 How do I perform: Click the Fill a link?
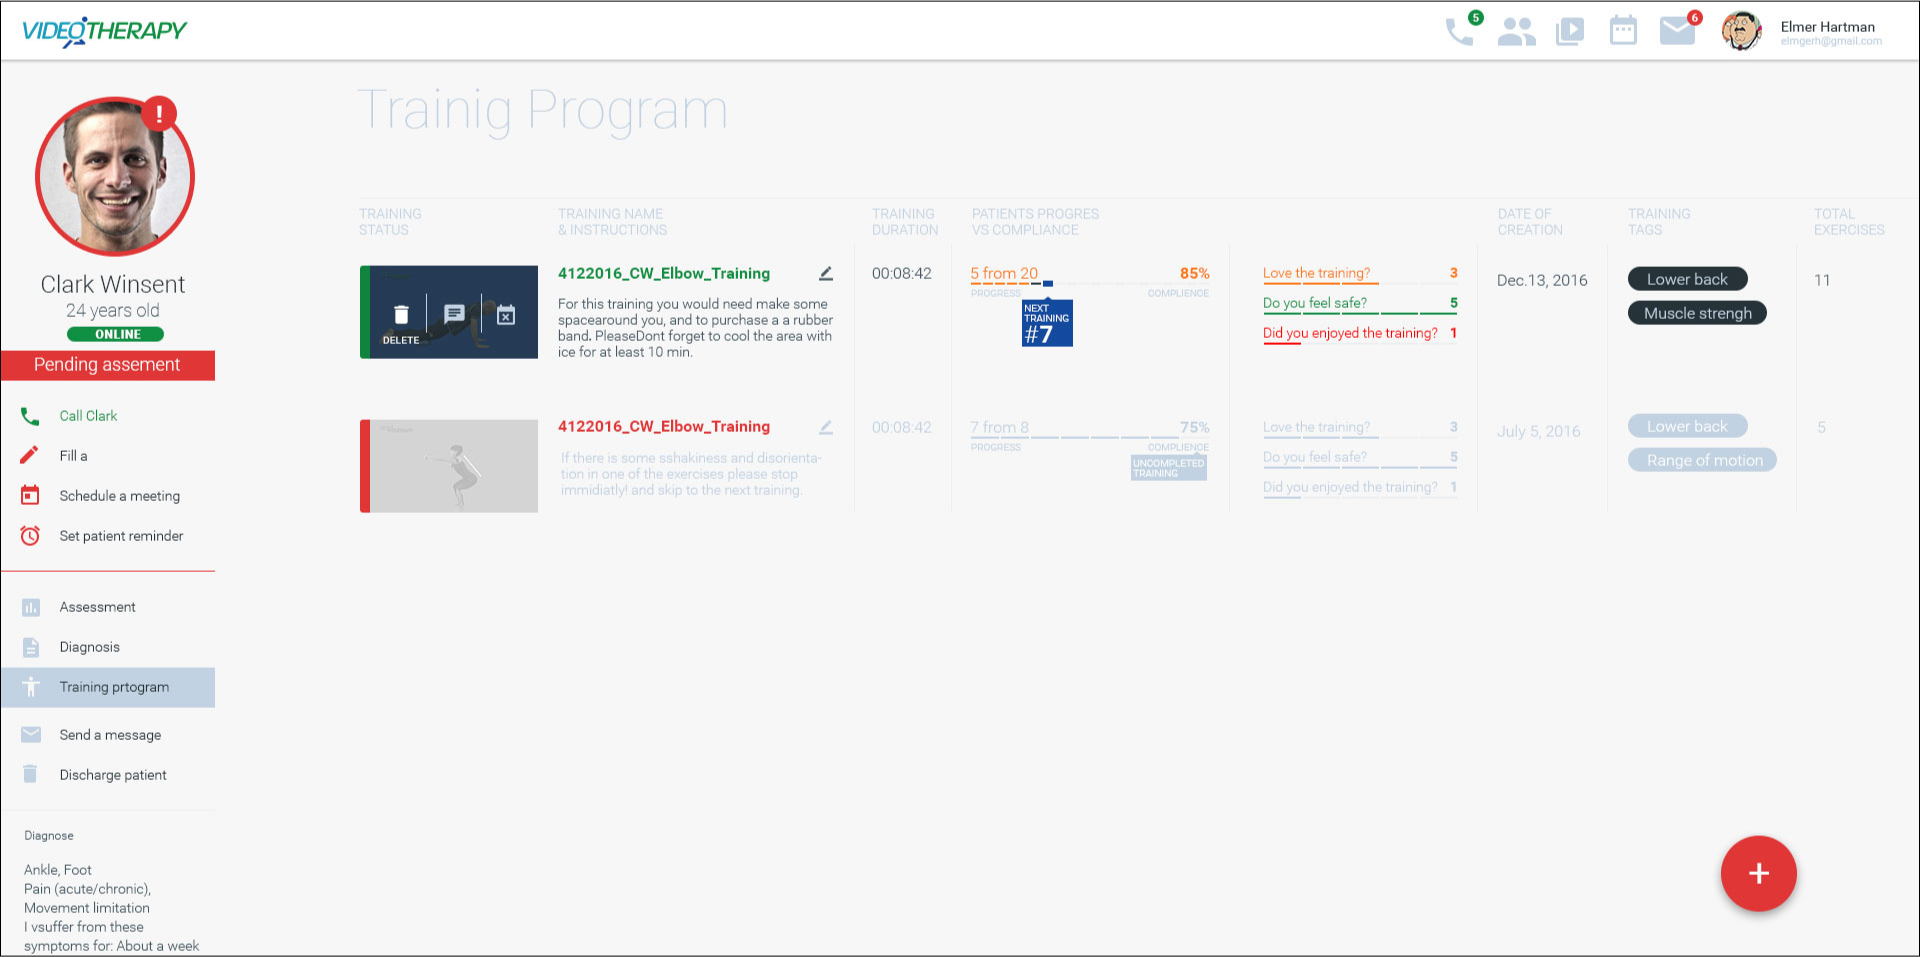(73, 456)
